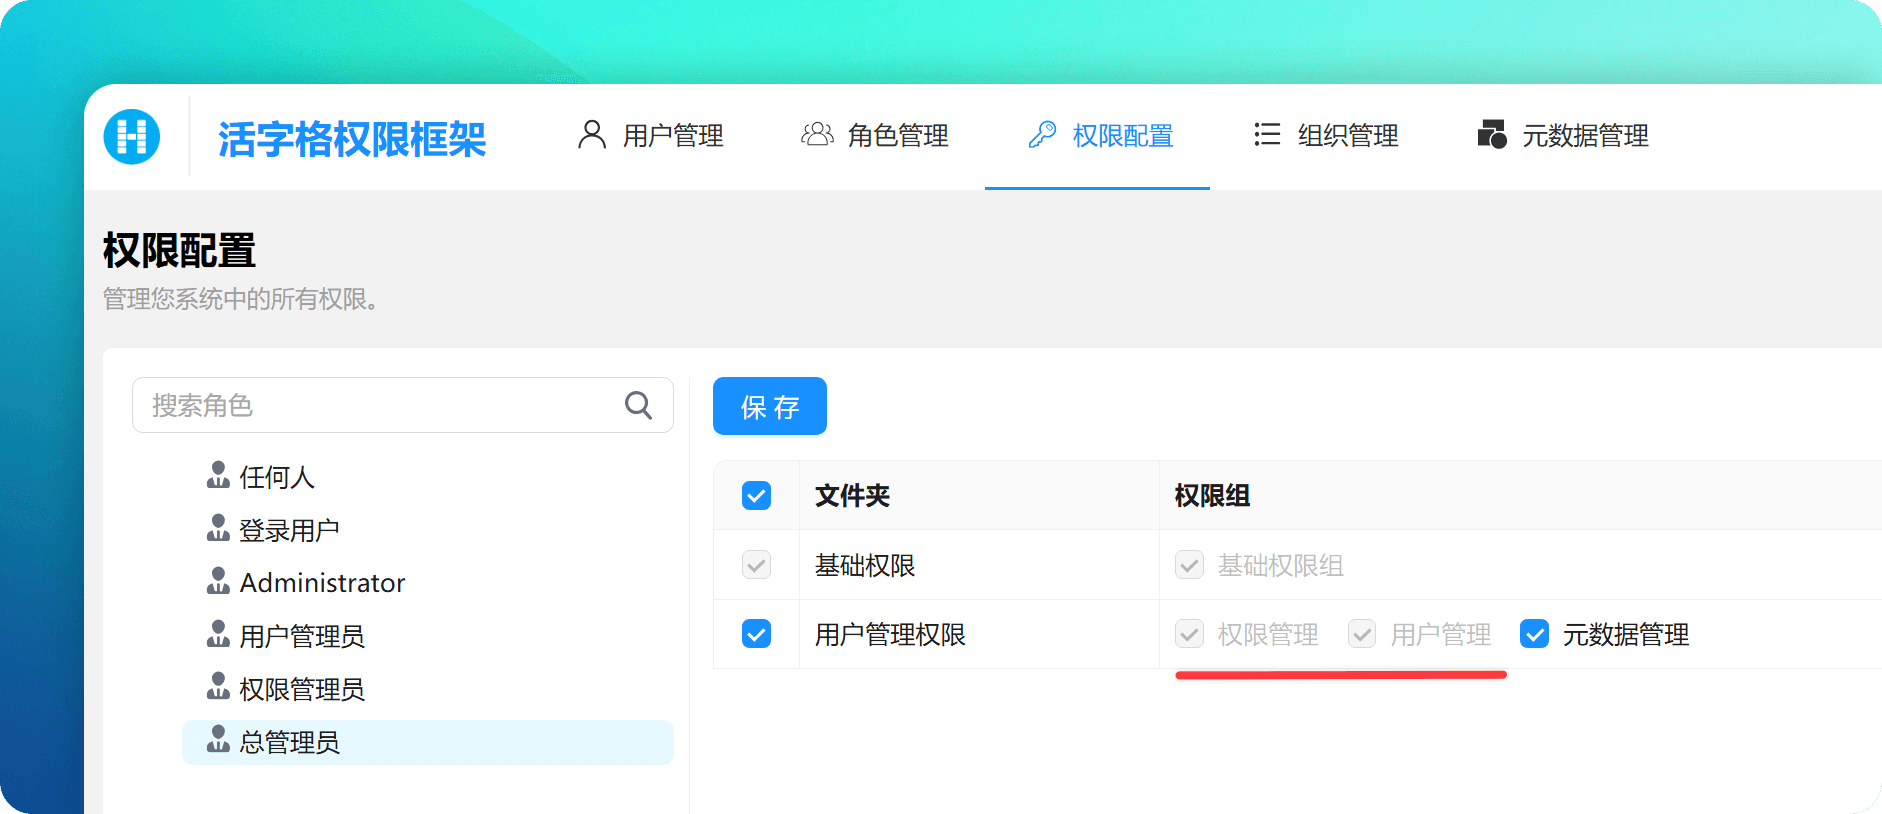The width and height of the screenshot is (1882, 814).
Task: Click the list icon beside 组织管理
Action: point(1267,134)
